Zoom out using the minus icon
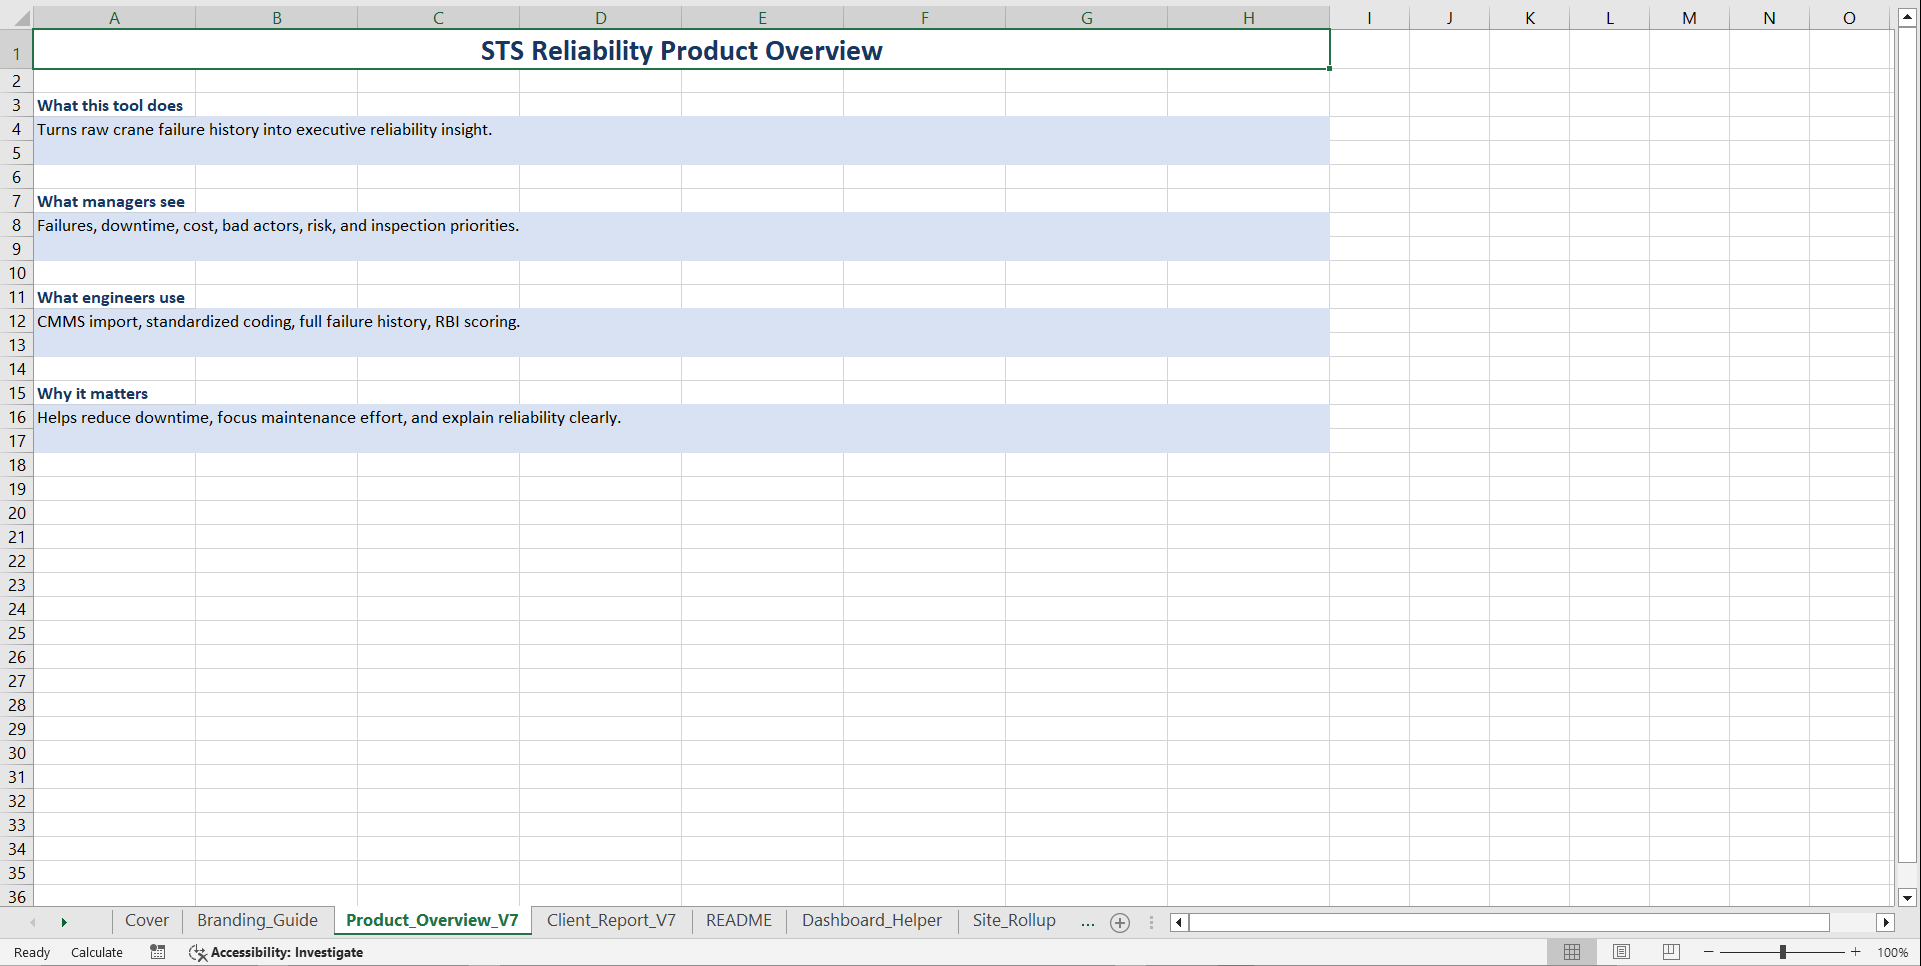 (x=1708, y=952)
